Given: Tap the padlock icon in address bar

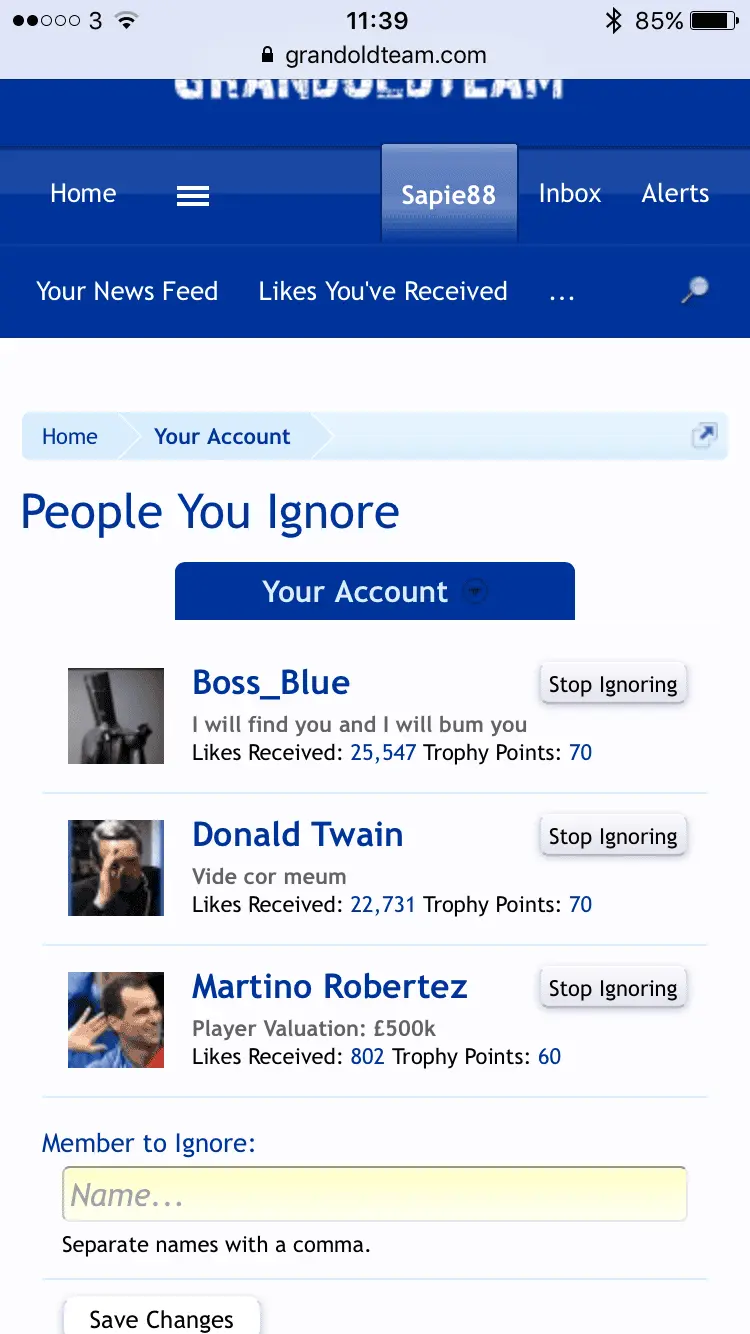Looking at the screenshot, I should pos(266,56).
